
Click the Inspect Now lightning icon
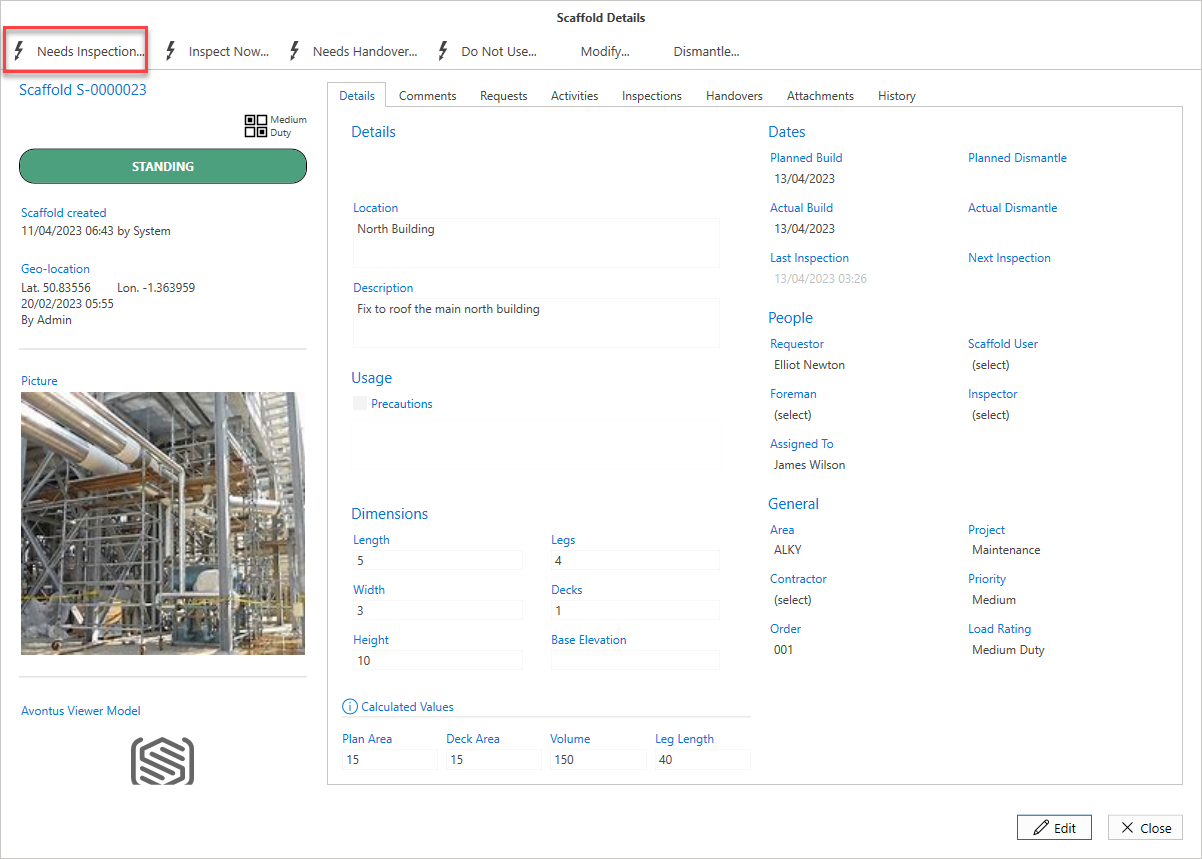[x=170, y=51]
